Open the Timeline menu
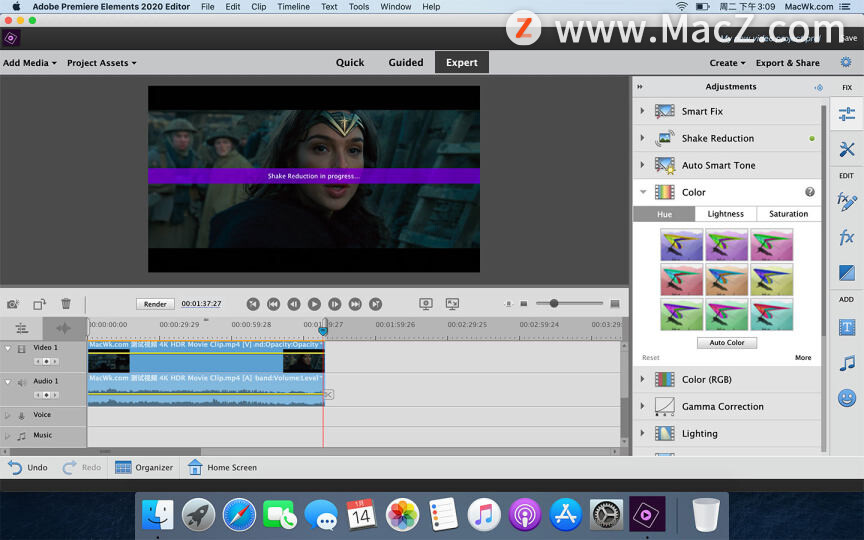The image size is (864, 540). pos(293,7)
